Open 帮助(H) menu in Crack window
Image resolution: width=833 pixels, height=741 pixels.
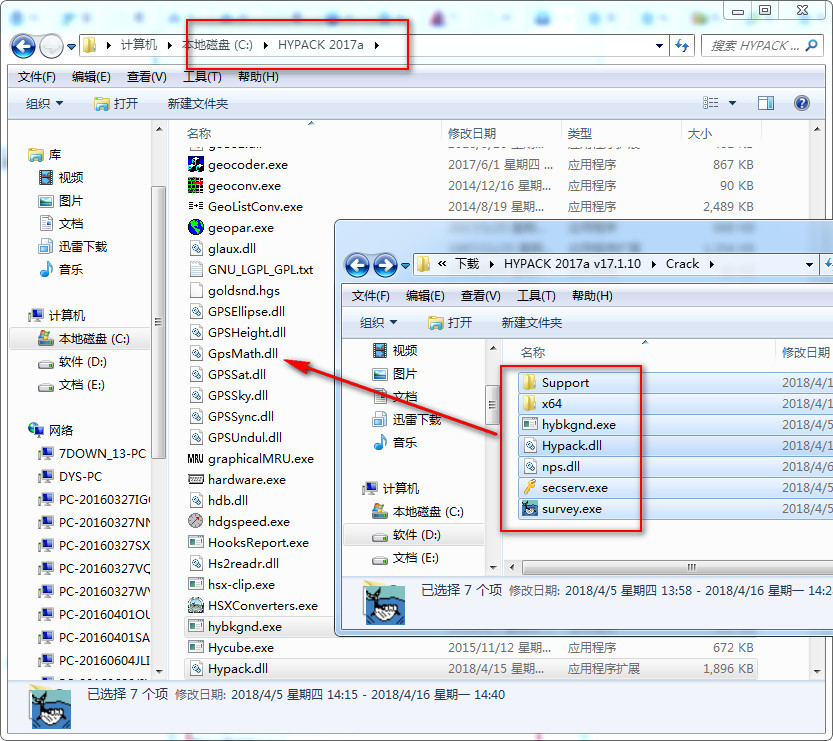point(592,296)
